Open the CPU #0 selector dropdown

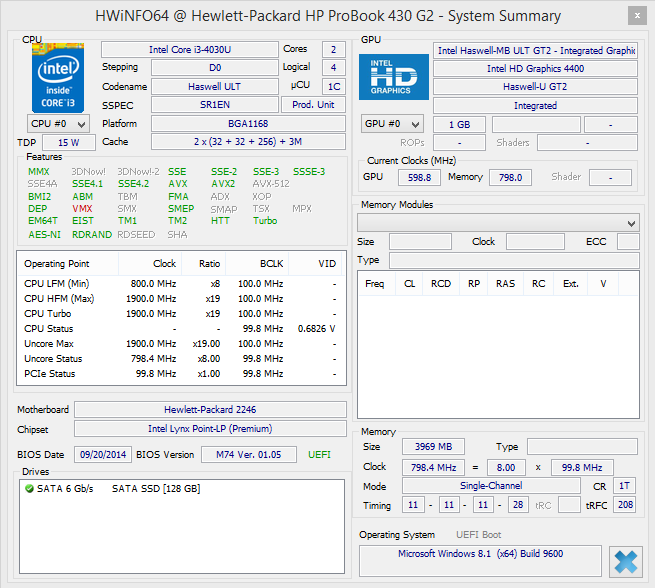pyautogui.click(x=58, y=124)
